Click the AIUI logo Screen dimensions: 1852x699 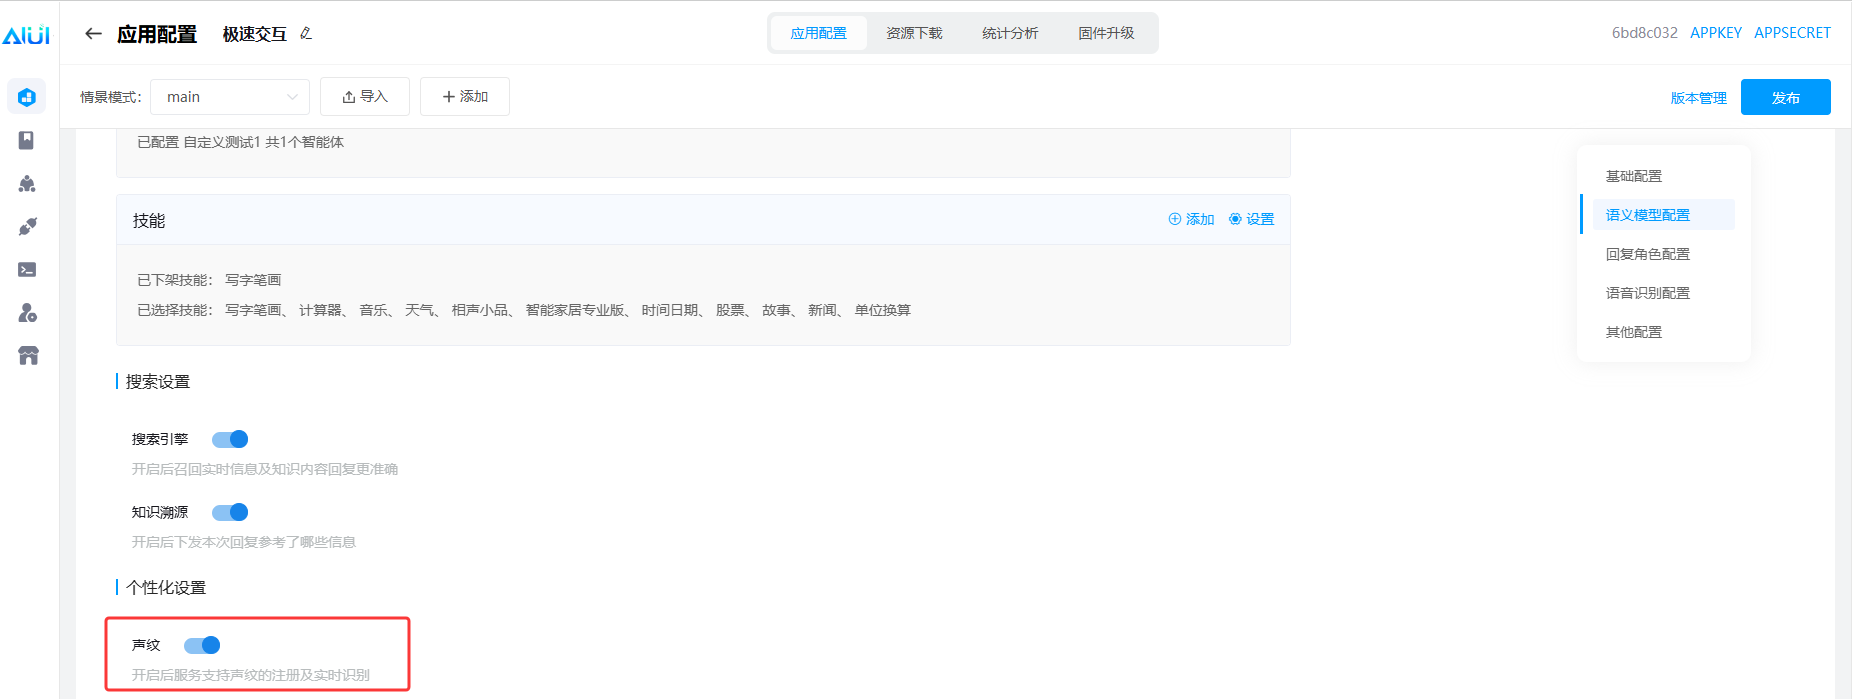pyautogui.click(x=26, y=35)
